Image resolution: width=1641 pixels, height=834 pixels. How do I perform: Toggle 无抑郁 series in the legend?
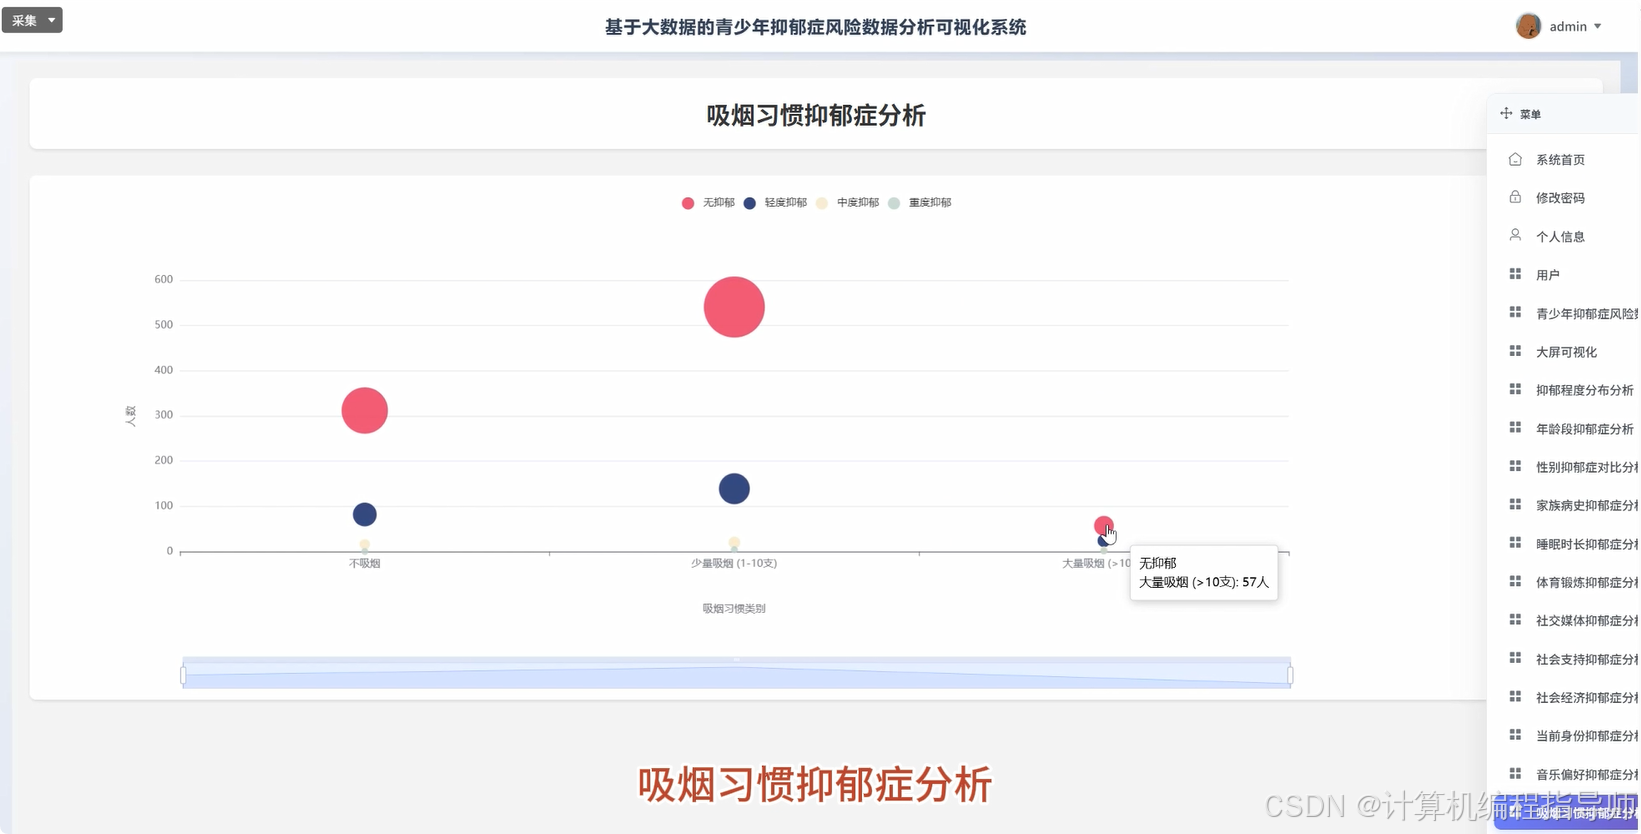[x=708, y=203]
